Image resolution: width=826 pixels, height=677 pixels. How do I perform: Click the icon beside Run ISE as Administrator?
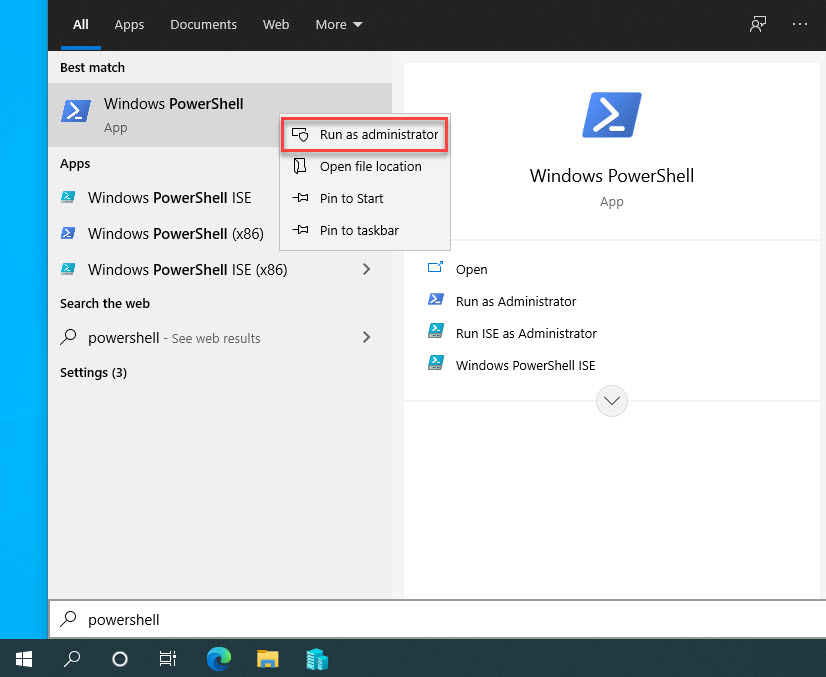click(436, 331)
